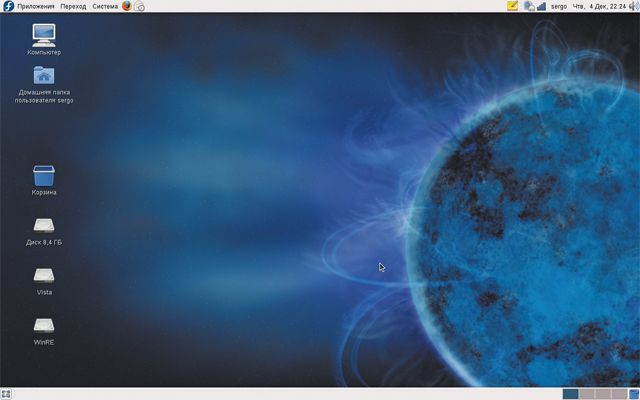
Task: Switch to the second workspace
Action: pos(587,394)
